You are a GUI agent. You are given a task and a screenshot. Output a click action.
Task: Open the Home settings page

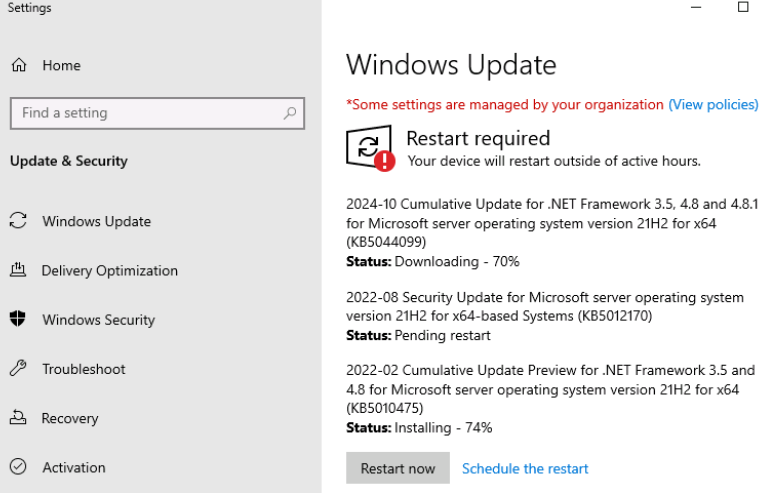[61, 66]
